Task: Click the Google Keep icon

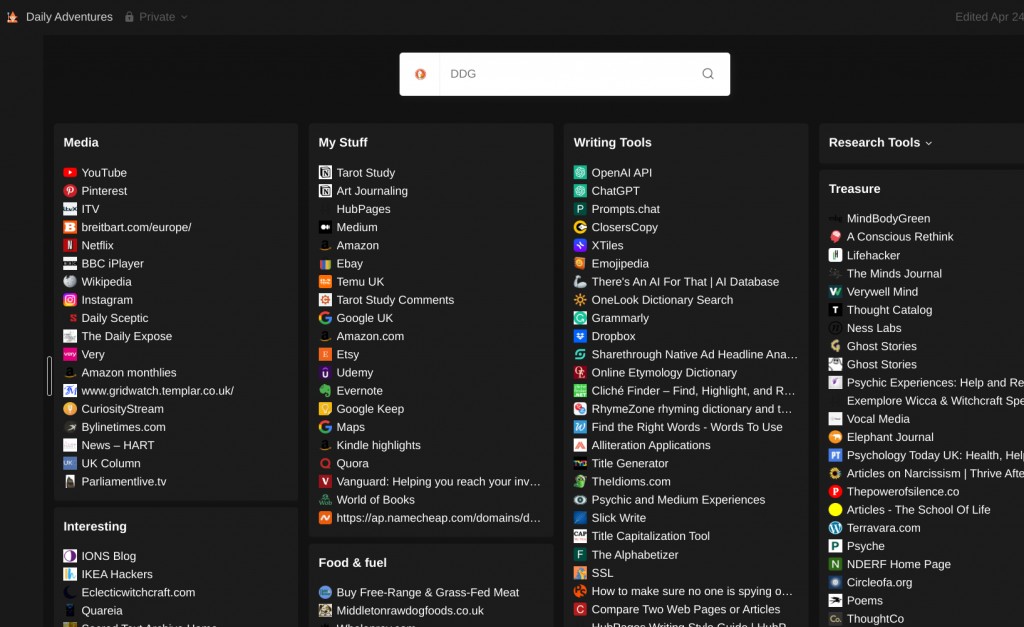Action: click(x=325, y=409)
